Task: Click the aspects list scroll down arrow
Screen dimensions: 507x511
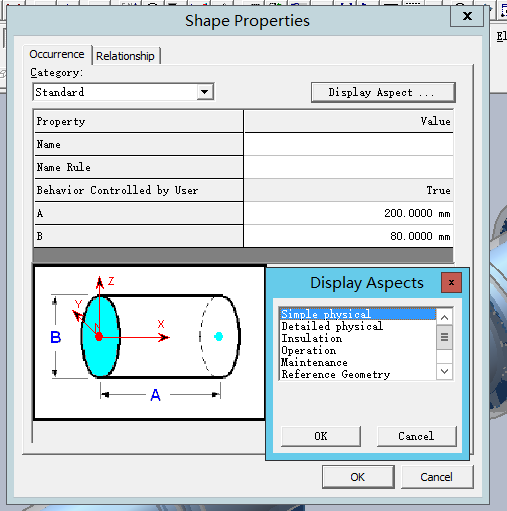Action: pyautogui.click(x=444, y=371)
